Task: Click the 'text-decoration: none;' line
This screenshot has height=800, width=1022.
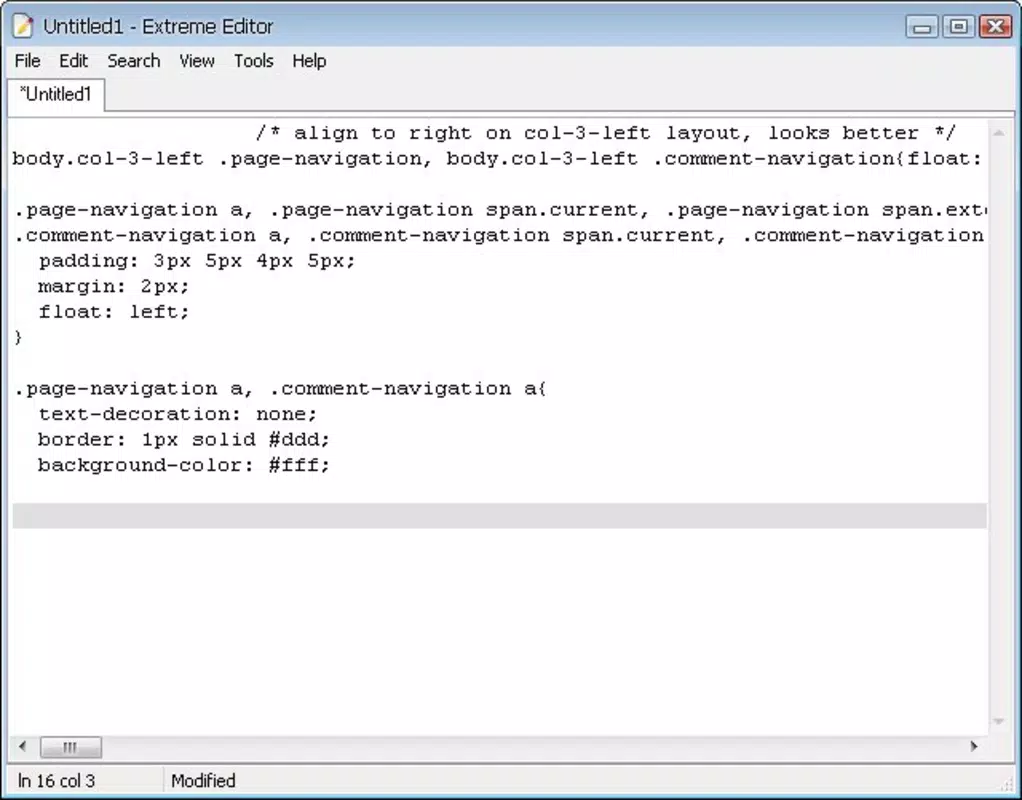Action: [x=177, y=414]
